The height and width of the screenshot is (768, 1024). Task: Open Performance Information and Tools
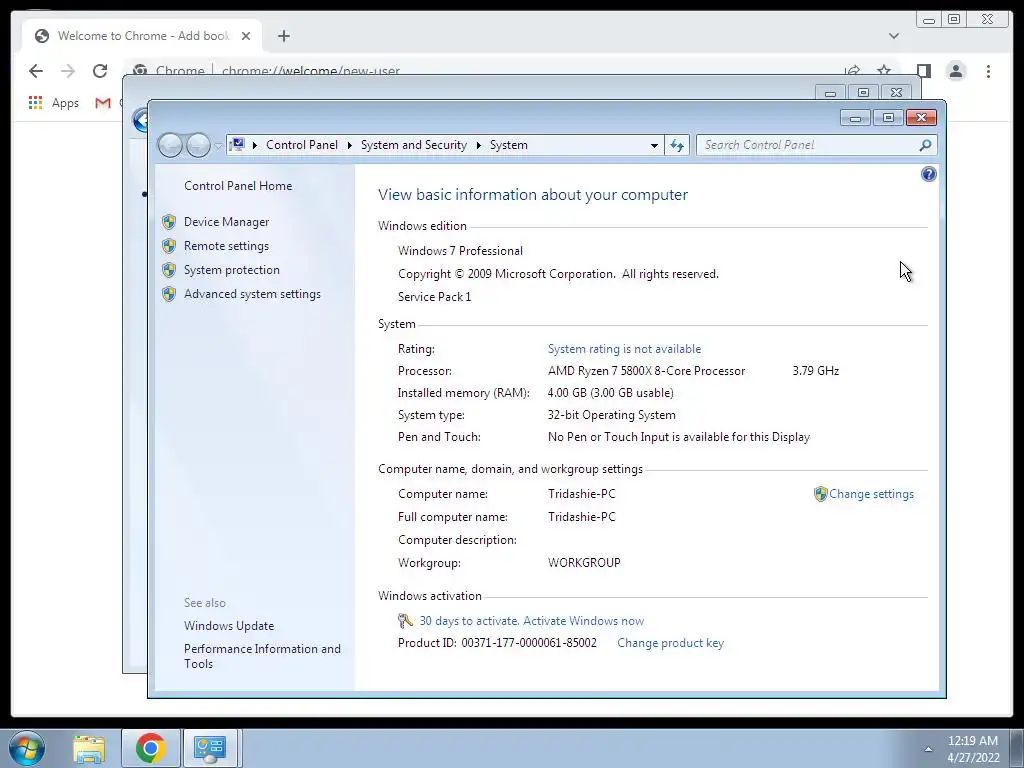coord(262,656)
